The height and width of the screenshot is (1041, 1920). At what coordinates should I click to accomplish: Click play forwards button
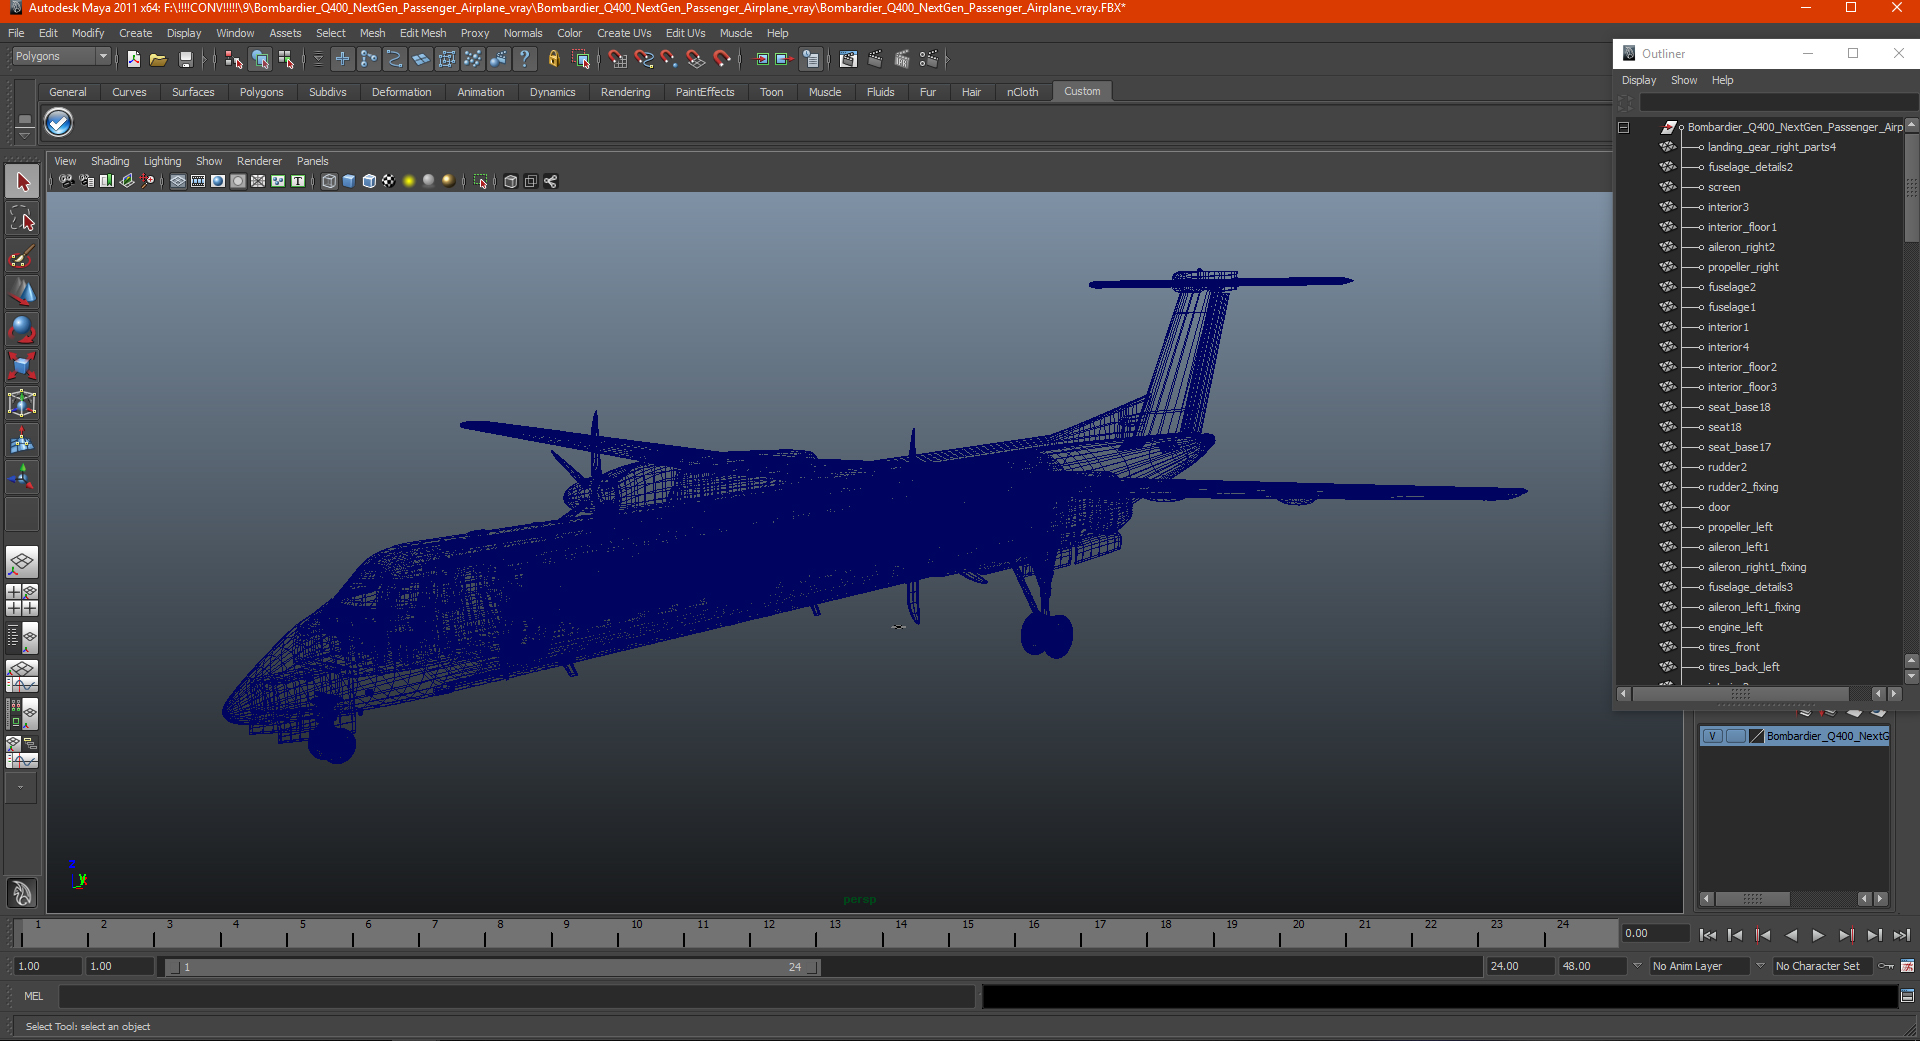[1818, 935]
